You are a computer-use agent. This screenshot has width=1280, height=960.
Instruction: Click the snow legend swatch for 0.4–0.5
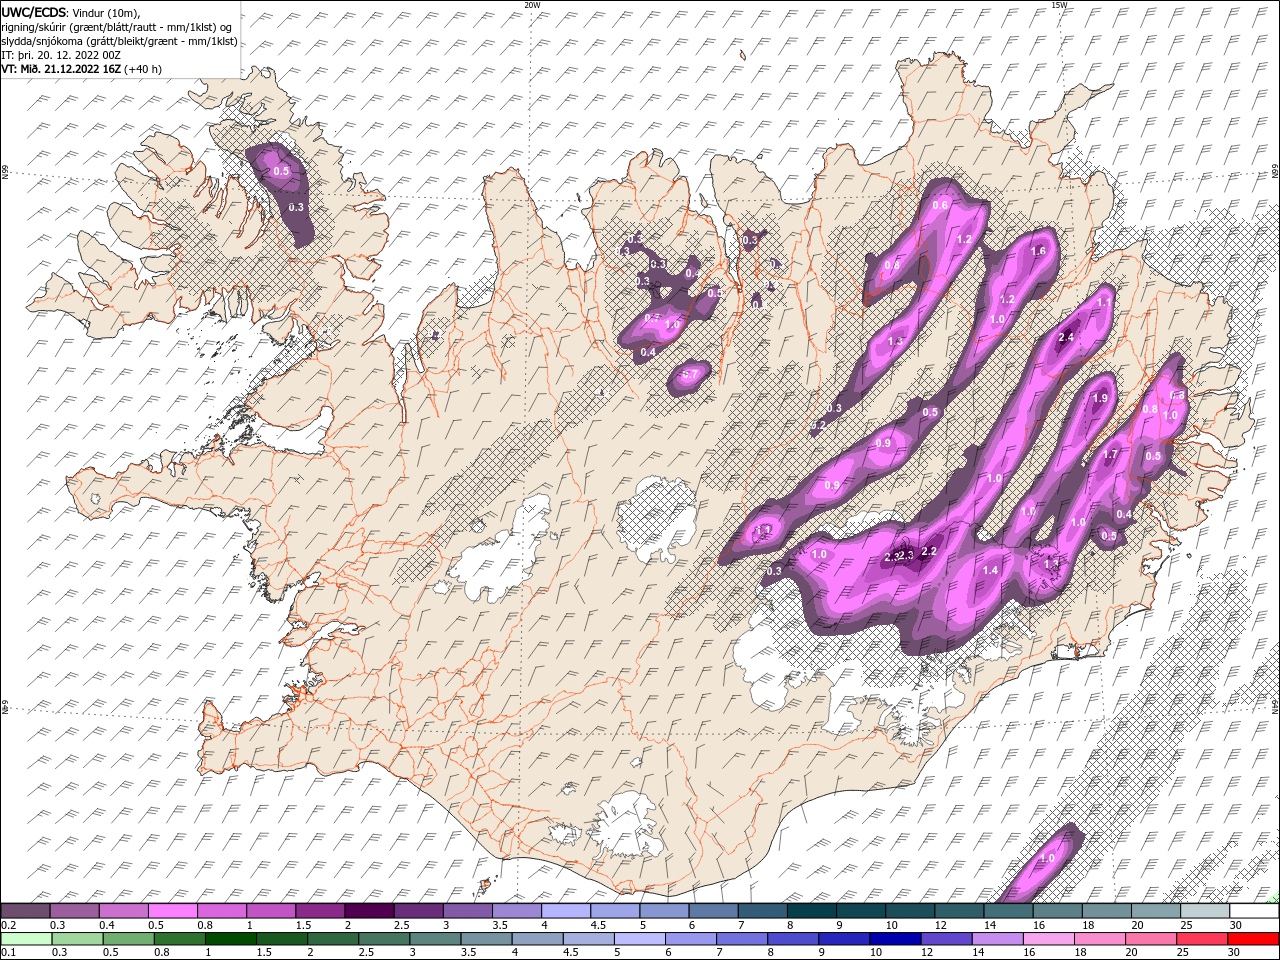pyautogui.click(x=124, y=911)
